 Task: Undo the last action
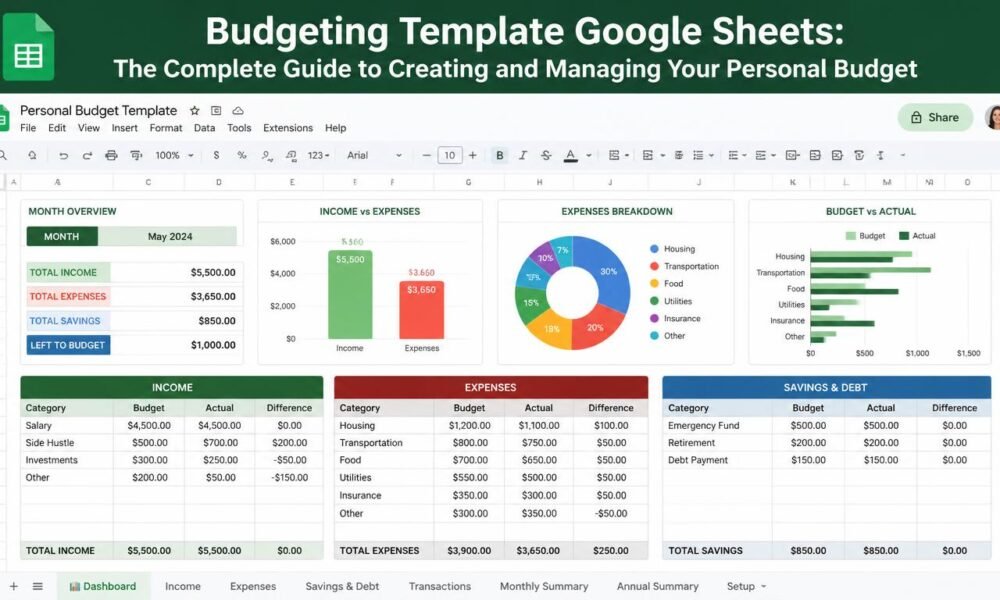(x=63, y=155)
